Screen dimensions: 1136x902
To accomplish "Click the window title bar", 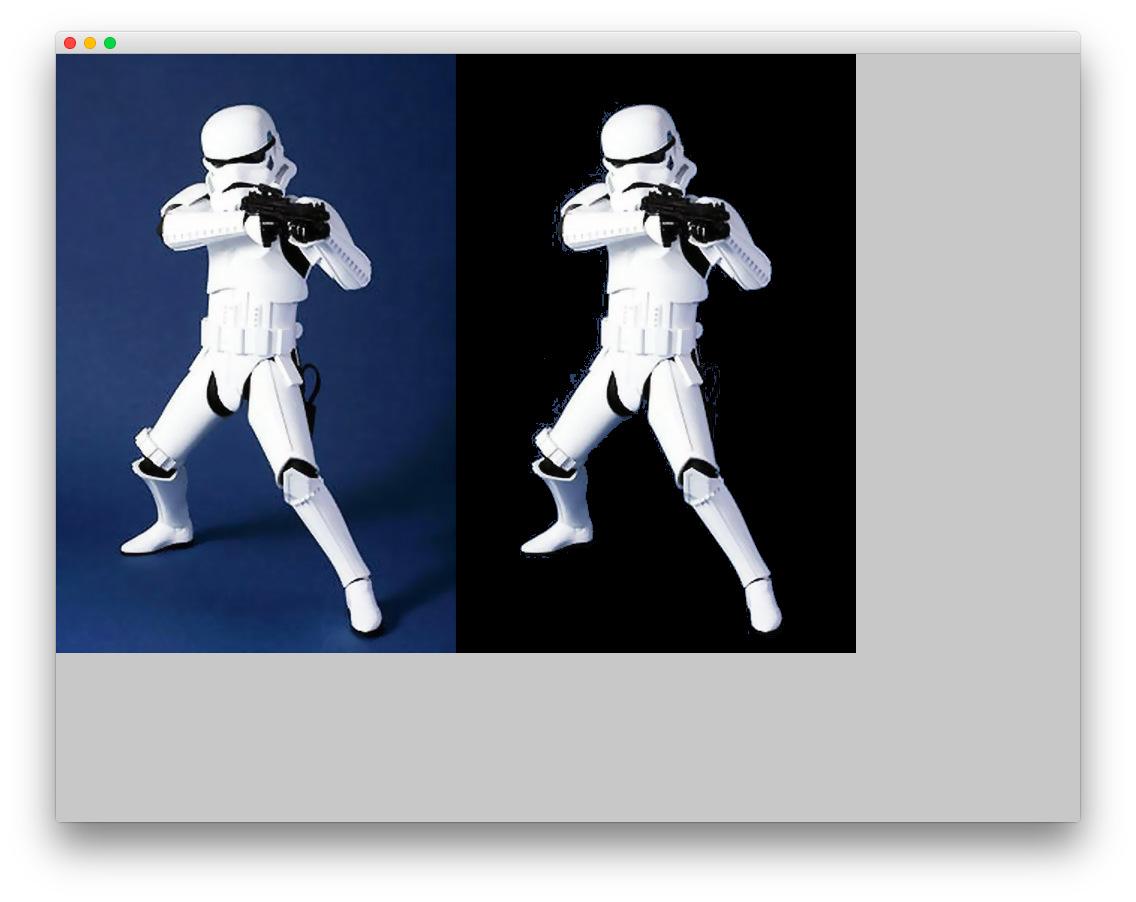I will point(600,42).
